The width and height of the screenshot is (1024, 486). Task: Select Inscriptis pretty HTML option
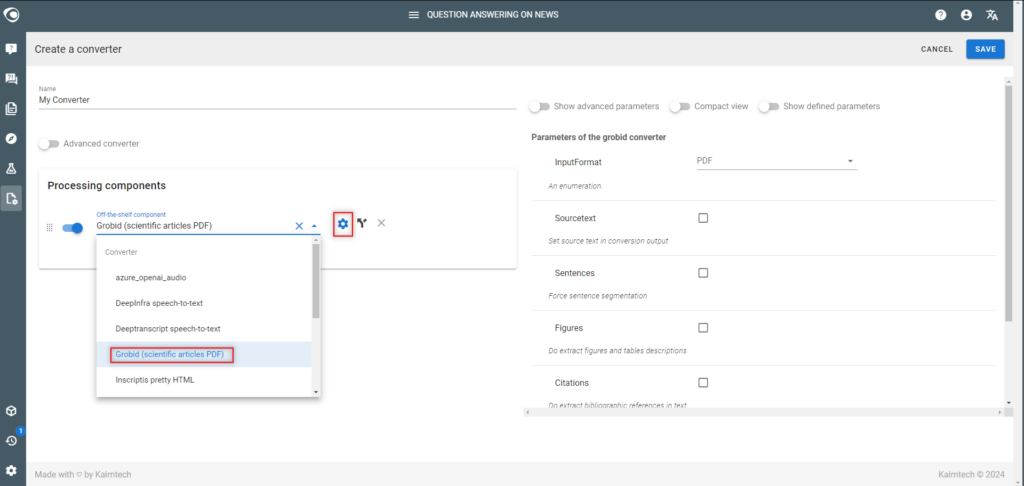pyautogui.click(x=204, y=380)
